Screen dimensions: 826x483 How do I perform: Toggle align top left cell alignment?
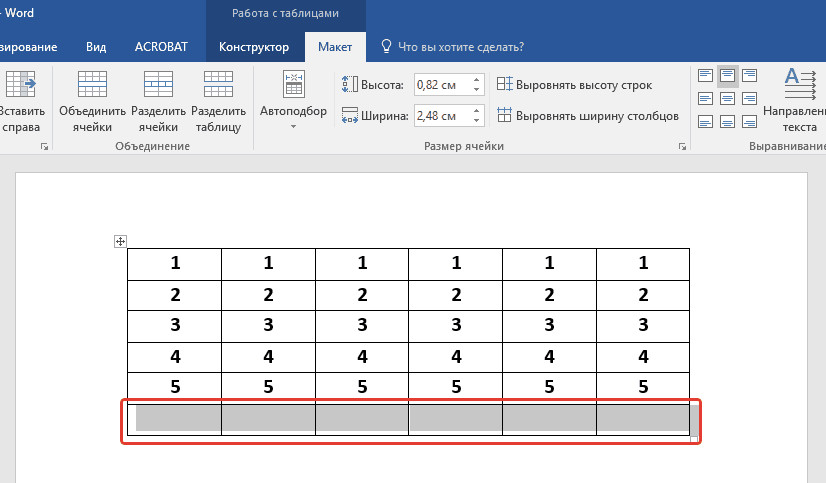(705, 76)
